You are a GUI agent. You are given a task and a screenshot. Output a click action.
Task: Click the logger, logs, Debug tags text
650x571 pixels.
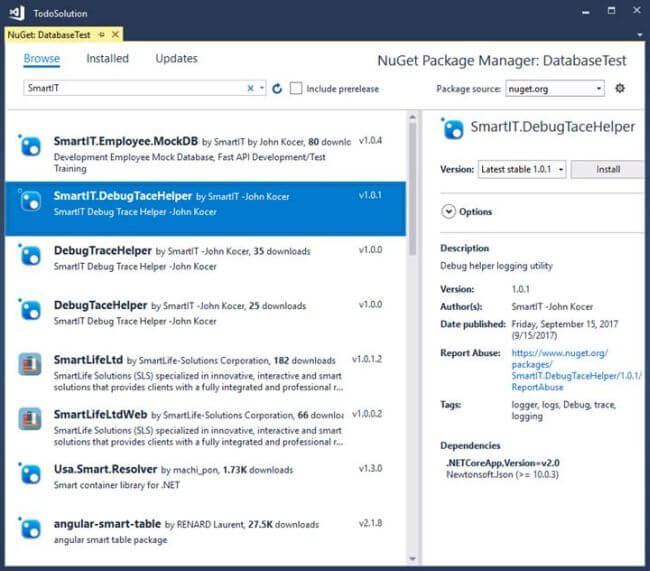click(x=563, y=410)
